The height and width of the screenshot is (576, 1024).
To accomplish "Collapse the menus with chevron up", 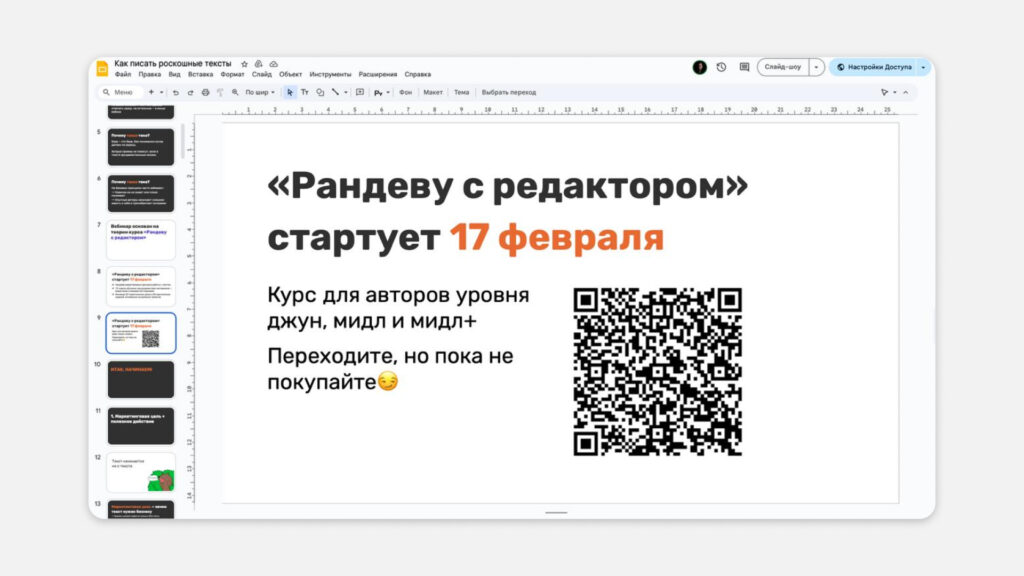I will [x=906, y=93].
